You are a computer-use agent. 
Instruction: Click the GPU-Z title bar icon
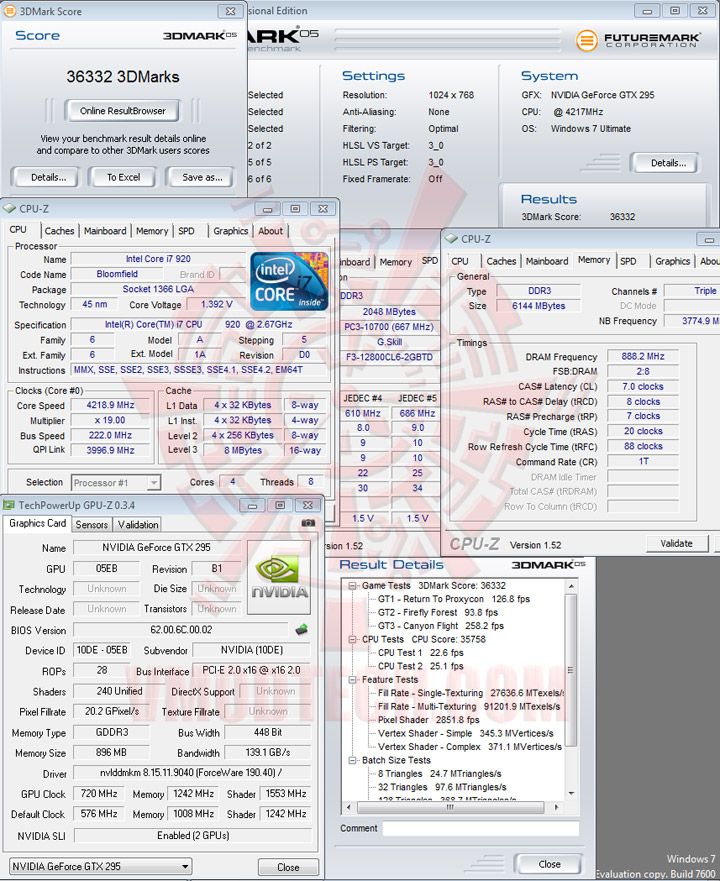(8, 505)
